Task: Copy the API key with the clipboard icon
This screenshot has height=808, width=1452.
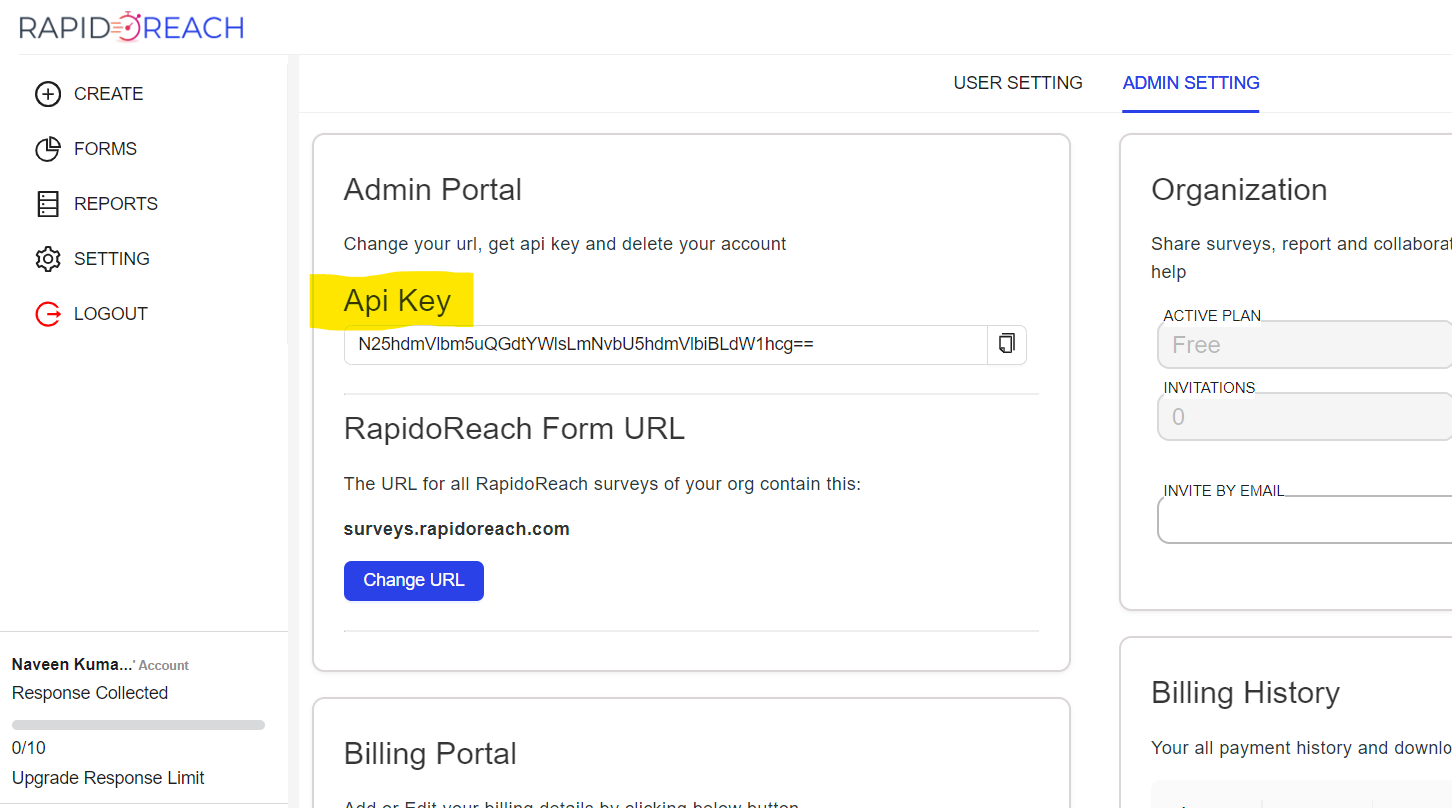Action: [1006, 344]
